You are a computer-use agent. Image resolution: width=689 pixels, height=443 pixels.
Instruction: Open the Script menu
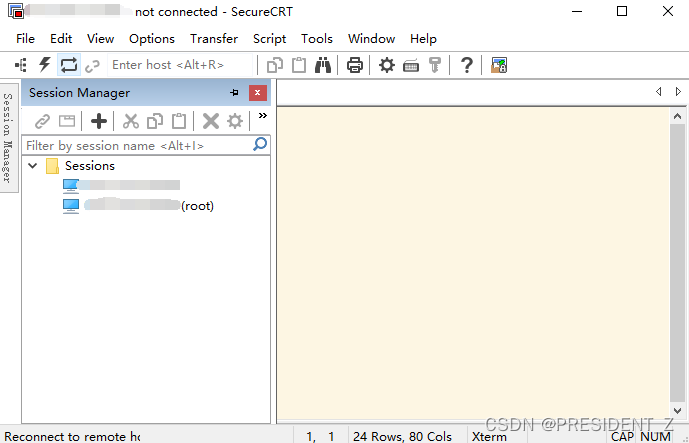click(x=269, y=39)
